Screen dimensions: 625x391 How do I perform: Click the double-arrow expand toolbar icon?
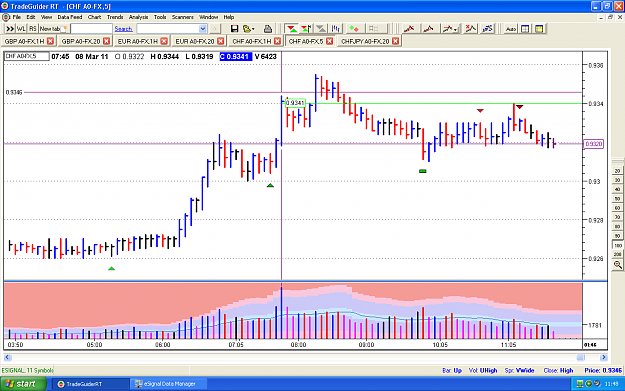[x=10, y=29]
